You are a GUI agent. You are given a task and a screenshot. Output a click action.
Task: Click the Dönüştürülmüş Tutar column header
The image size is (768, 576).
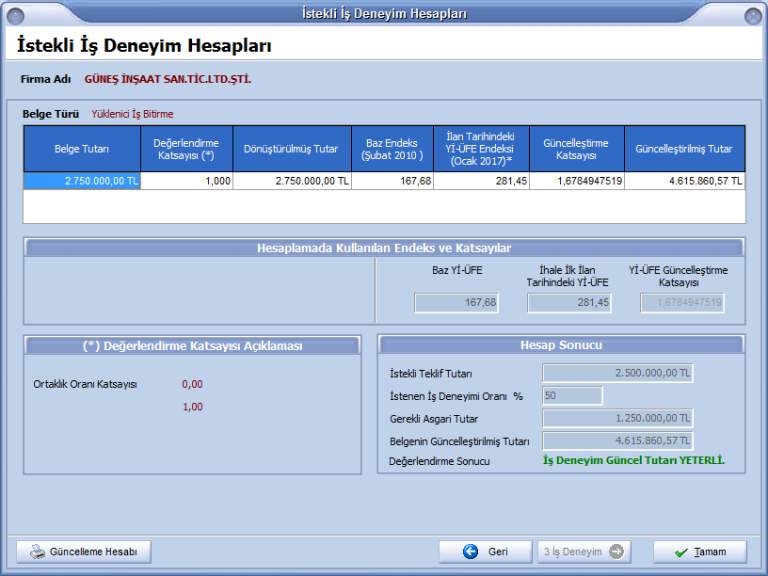291,149
